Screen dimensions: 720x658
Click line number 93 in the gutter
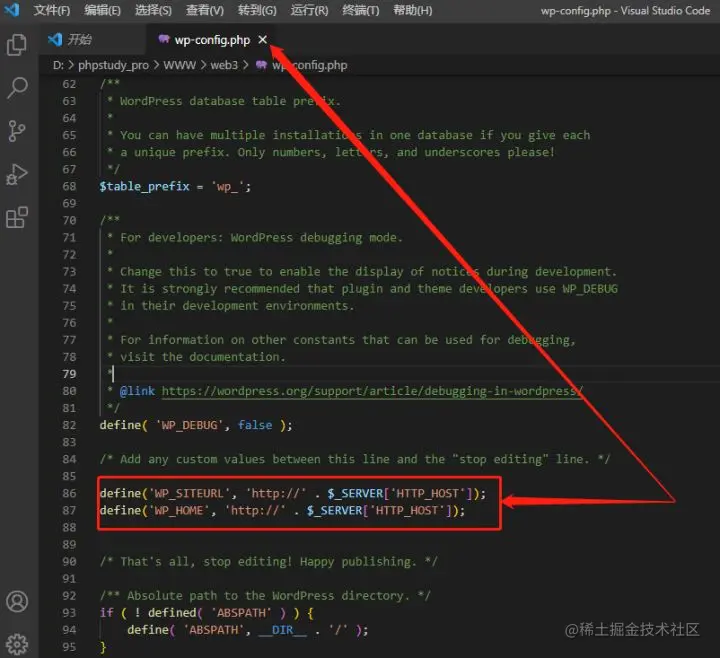coord(69,613)
